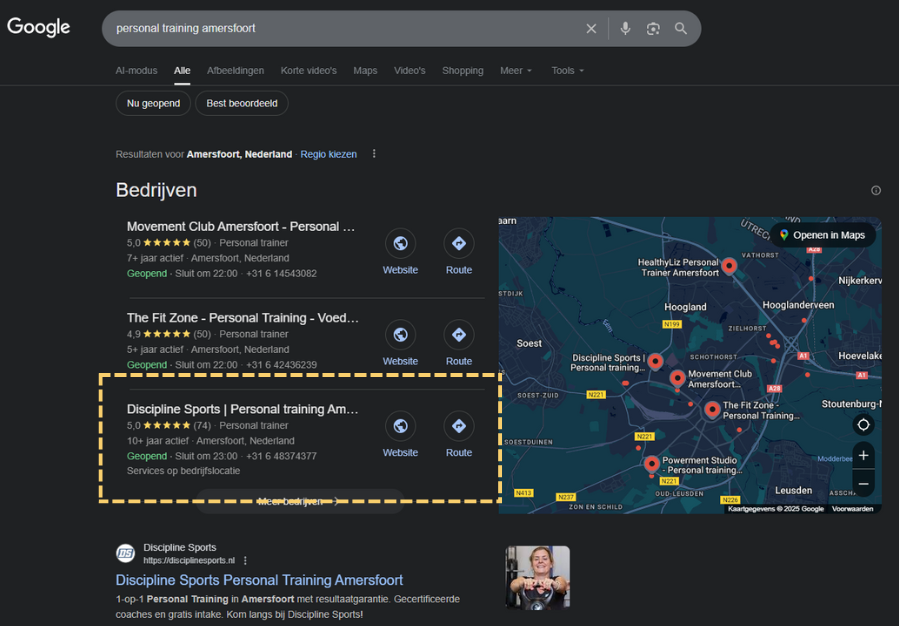The width and height of the screenshot is (900, 626).
Task: Click the HealthyLiz Personal Trainer map pin
Action: coord(729,266)
